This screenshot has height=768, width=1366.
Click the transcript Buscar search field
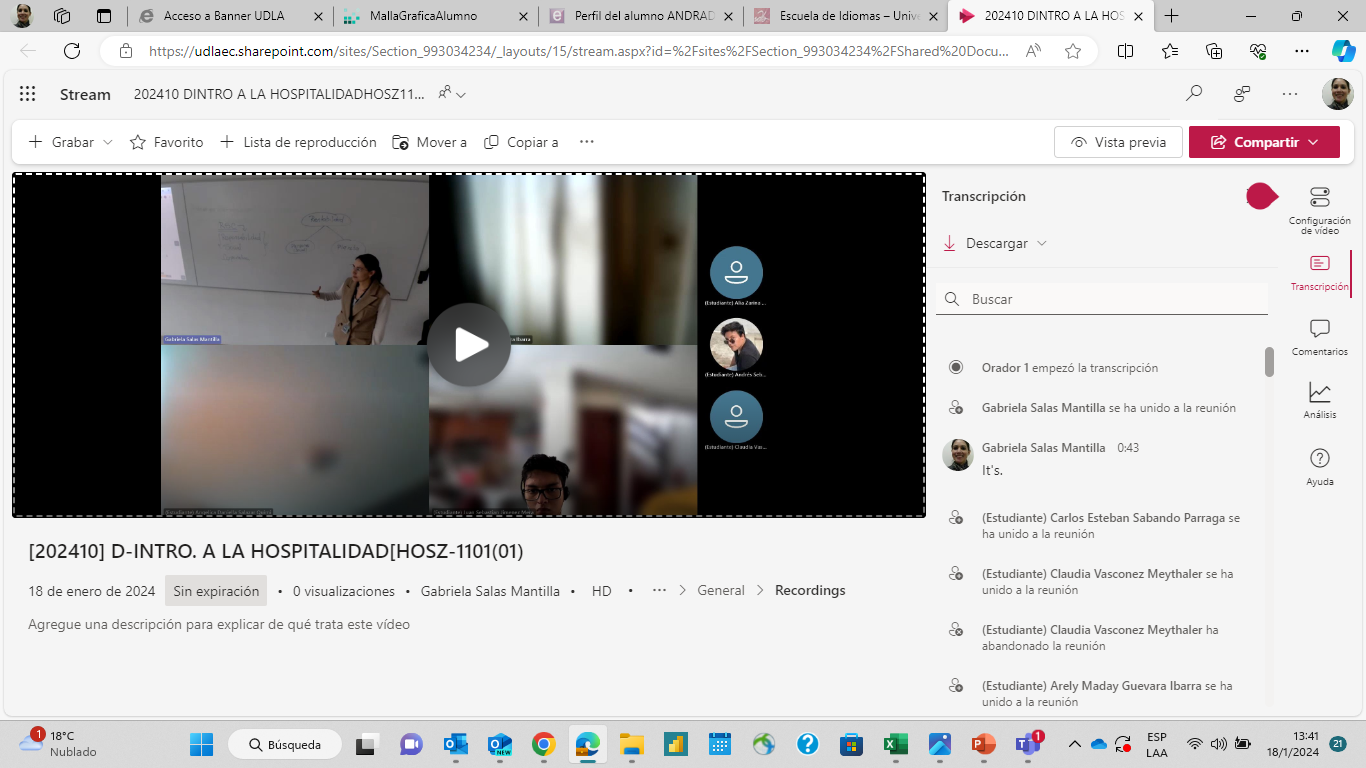coord(1110,299)
